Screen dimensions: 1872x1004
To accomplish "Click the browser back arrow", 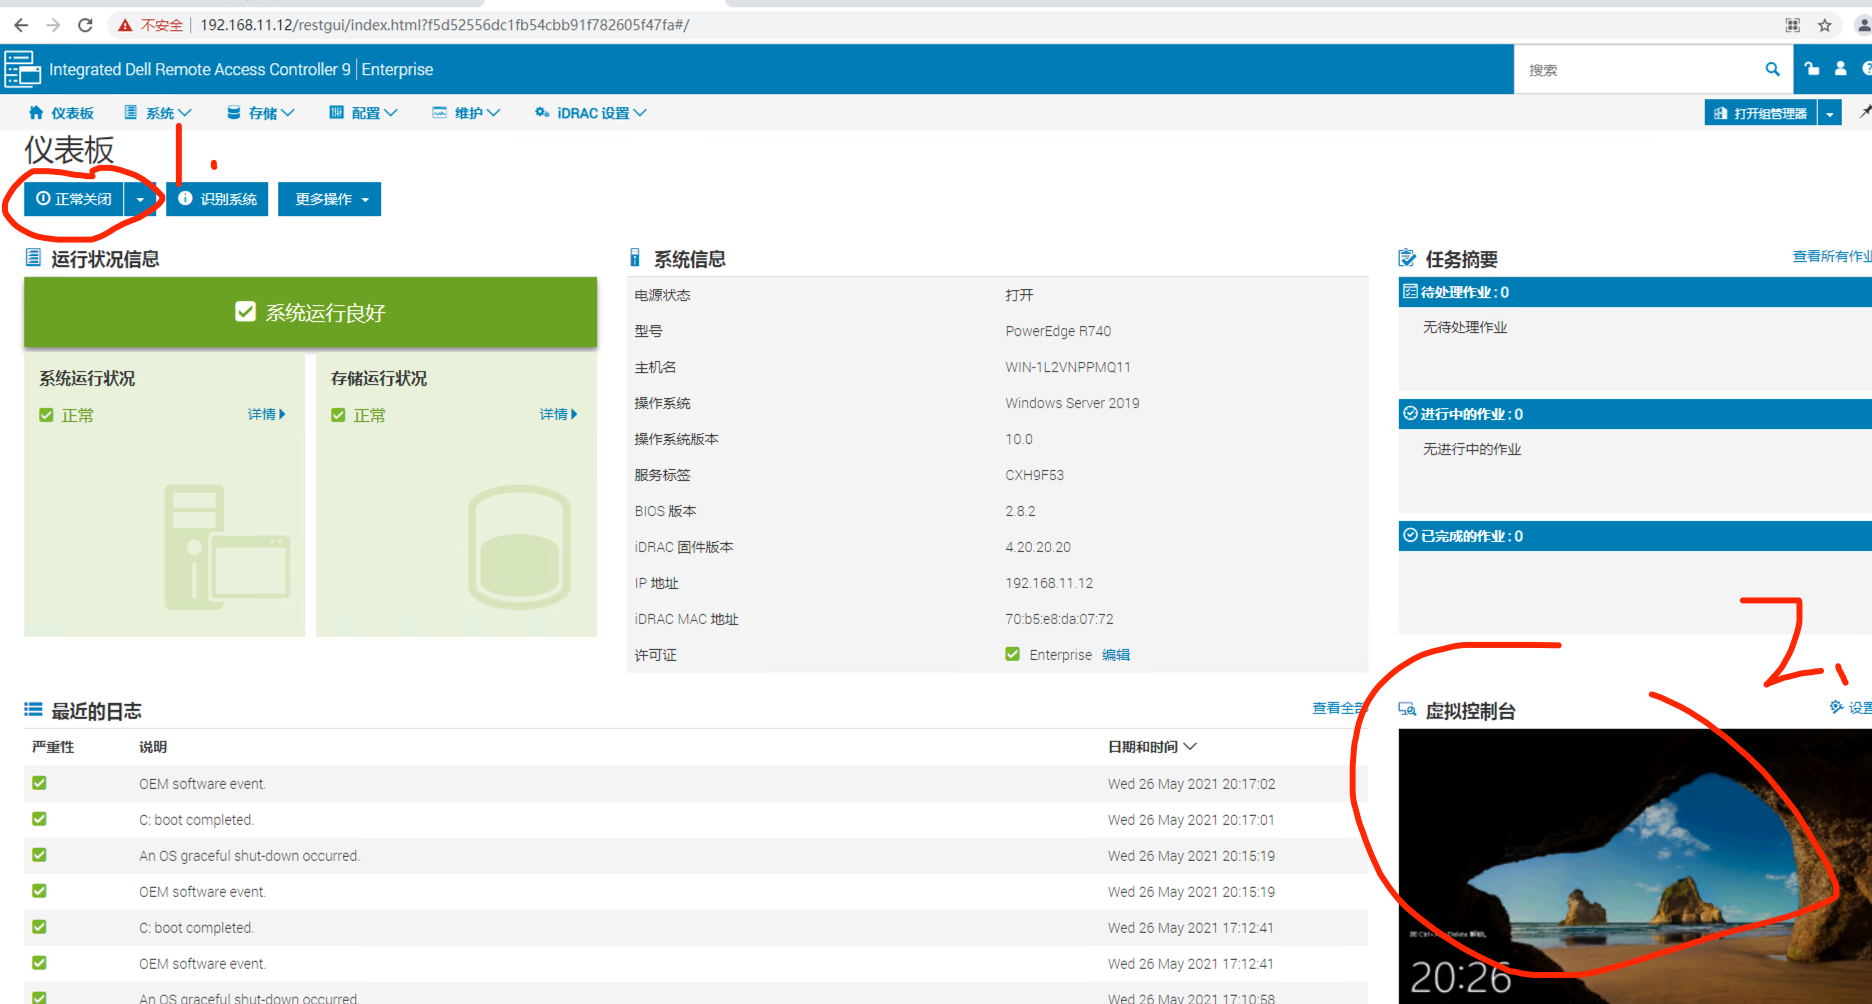I will 21,25.
